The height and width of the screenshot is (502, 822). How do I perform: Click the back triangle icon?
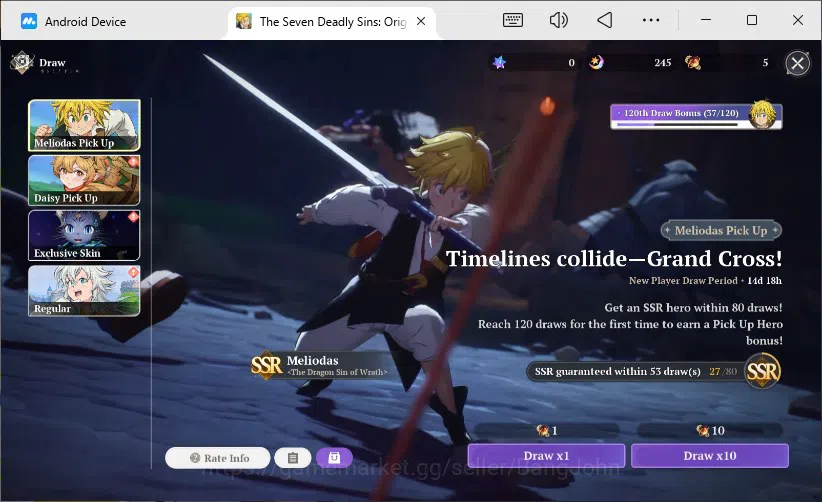(604, 20)
